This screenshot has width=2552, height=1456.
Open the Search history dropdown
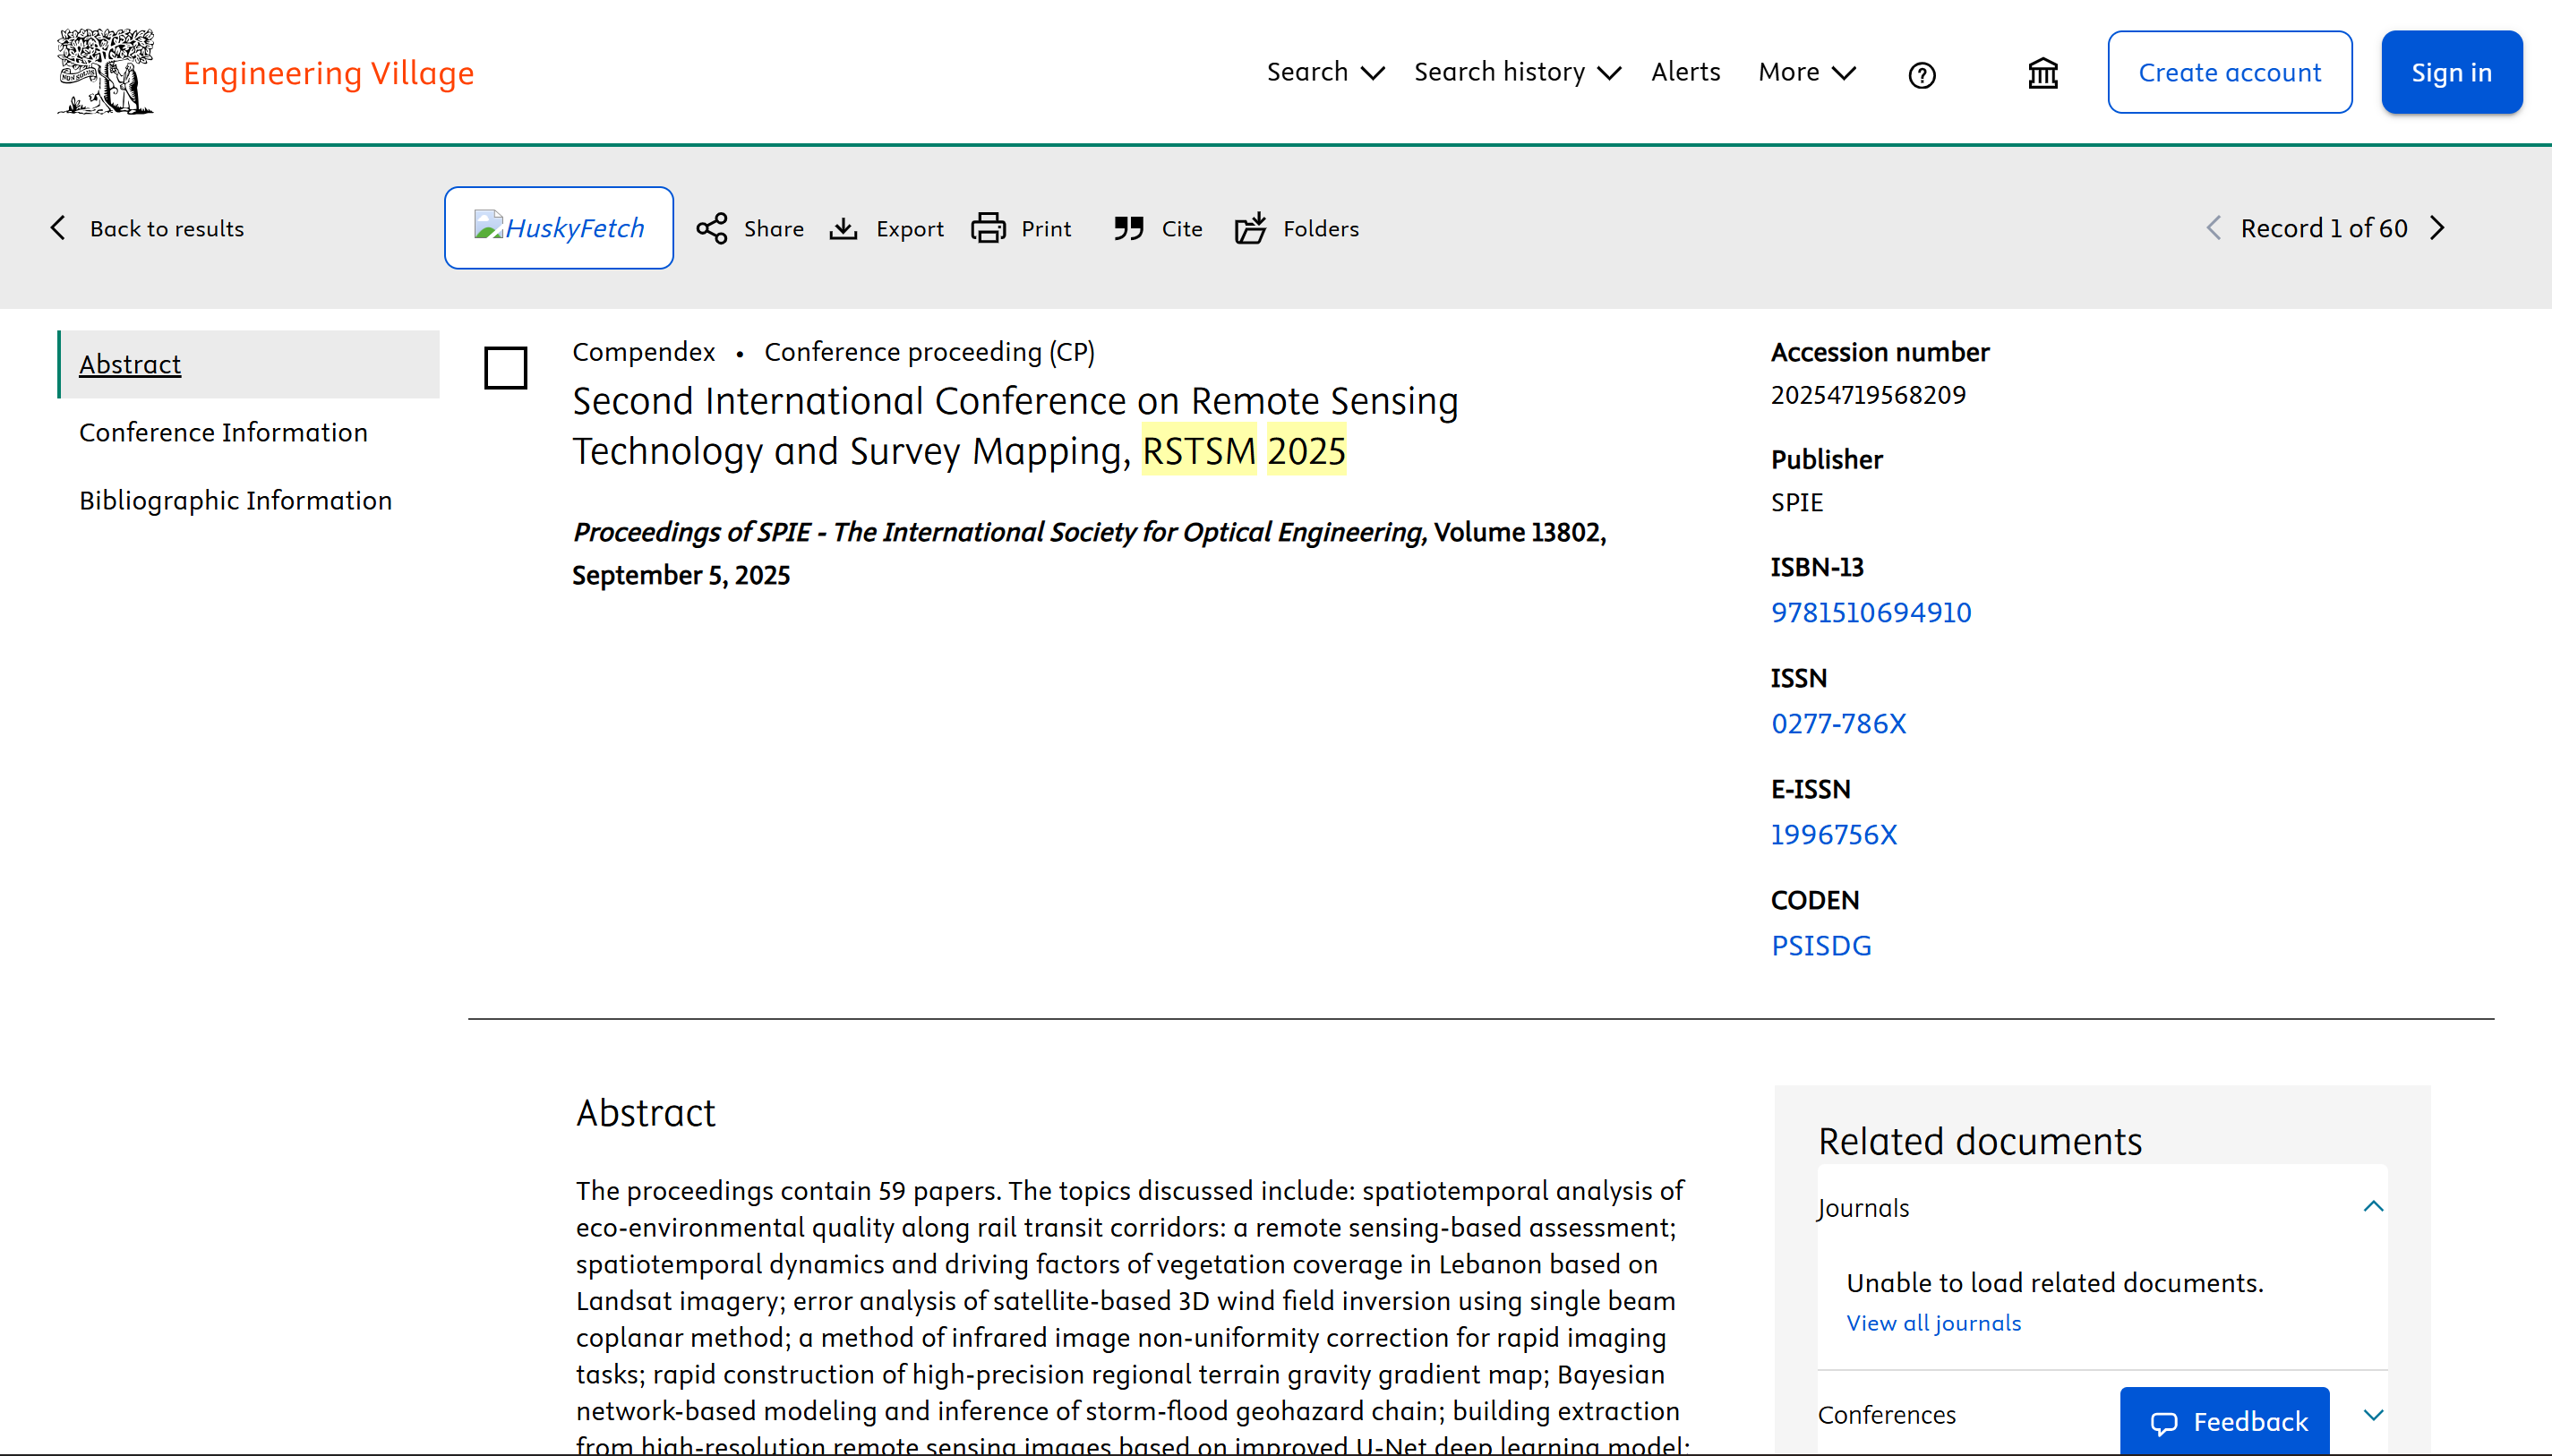click(1517, 72)
